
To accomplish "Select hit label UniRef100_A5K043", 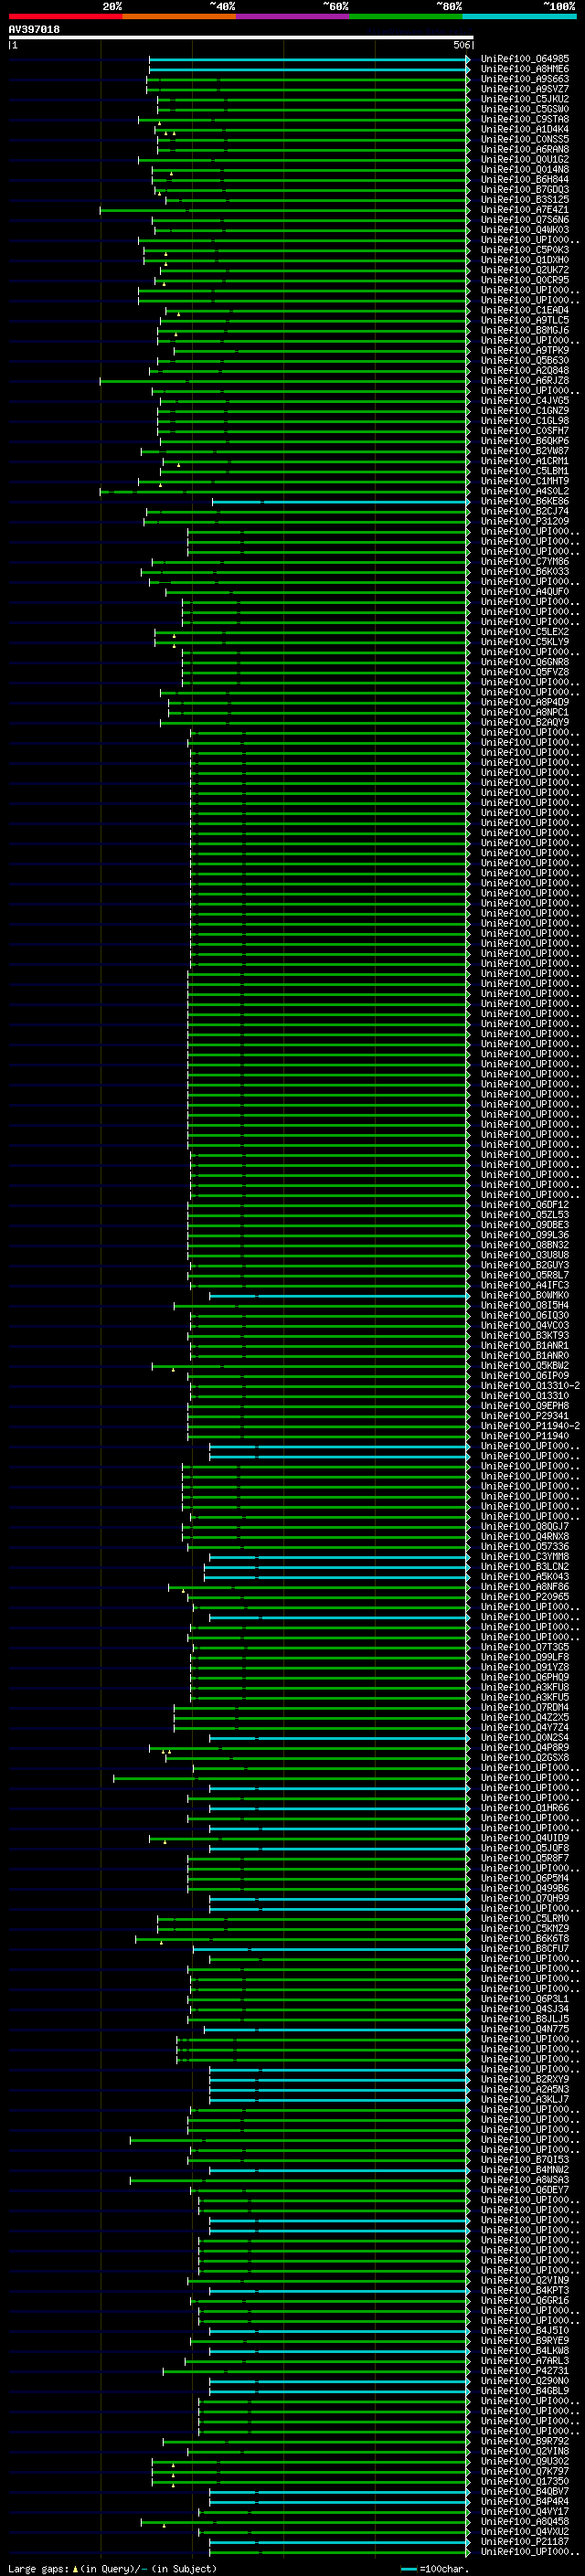I will (x=525, y=1577).
